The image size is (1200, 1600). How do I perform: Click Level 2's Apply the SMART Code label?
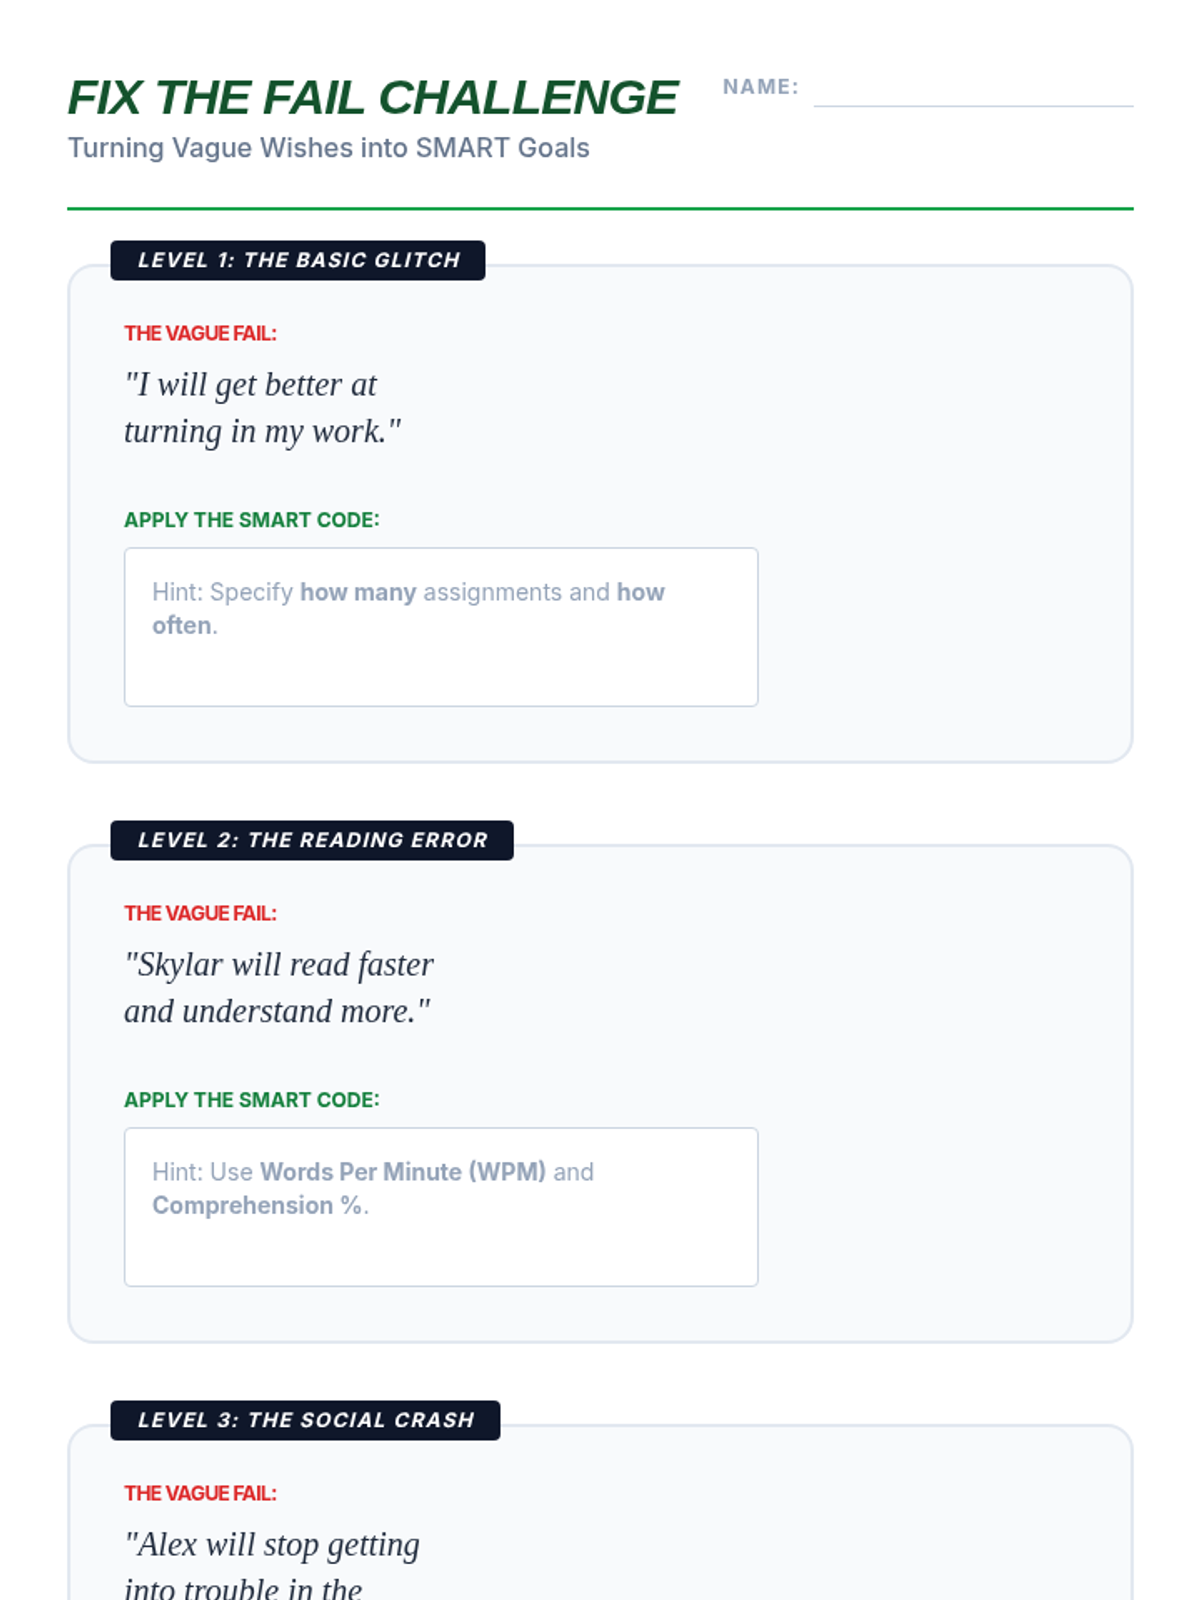[252, 1100]
